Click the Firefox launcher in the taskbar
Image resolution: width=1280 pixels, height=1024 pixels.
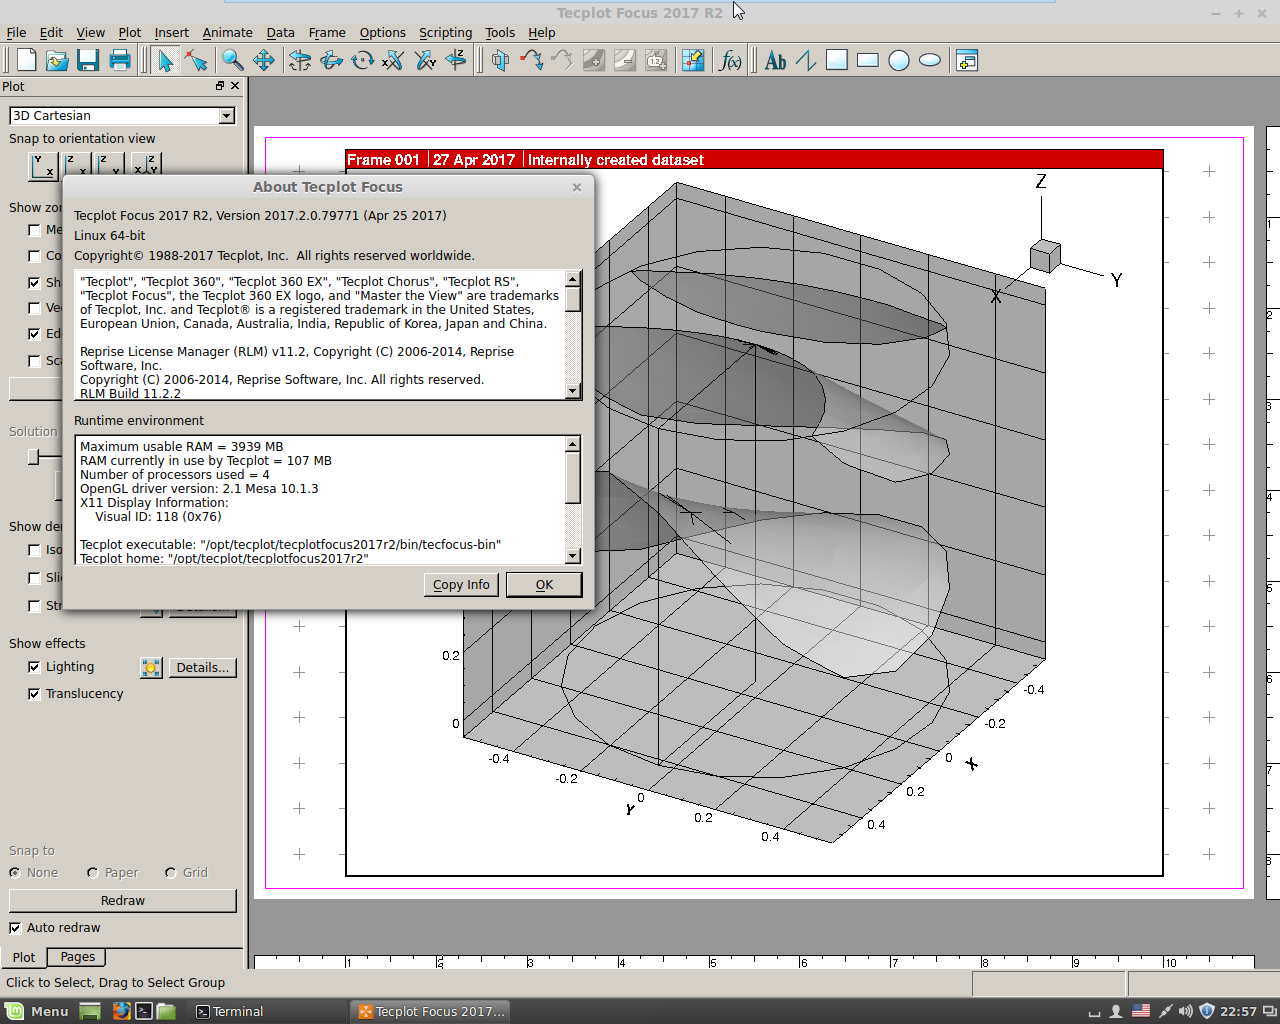pos(121,1011)
